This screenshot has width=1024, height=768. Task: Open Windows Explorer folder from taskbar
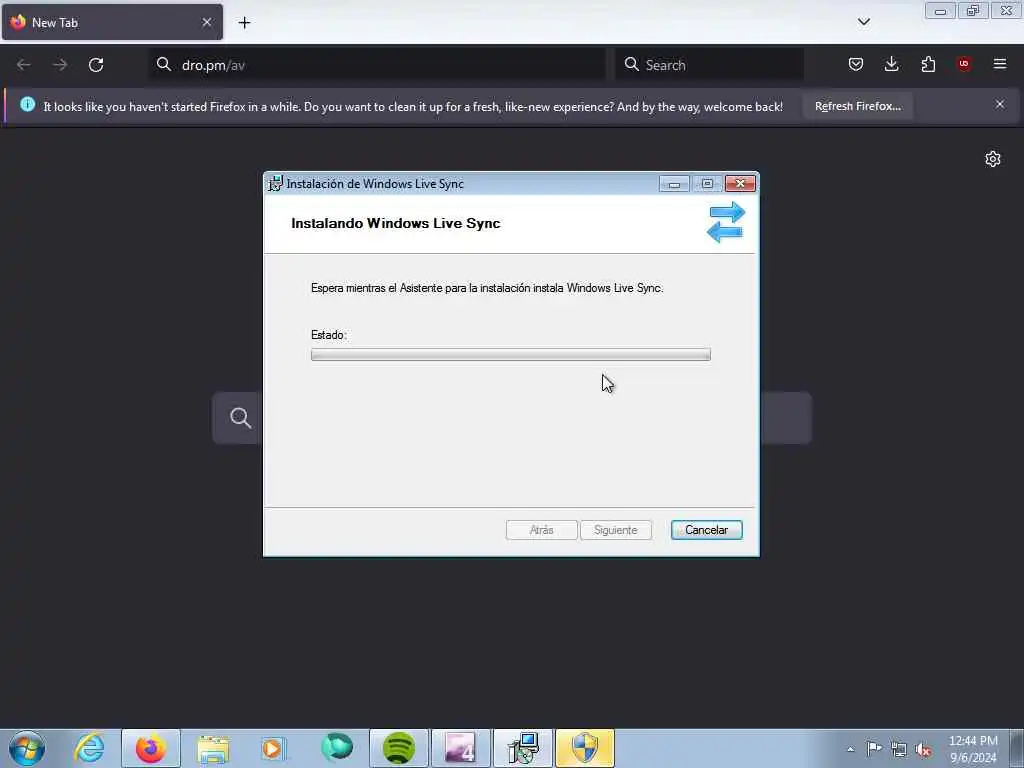point(213,748)
